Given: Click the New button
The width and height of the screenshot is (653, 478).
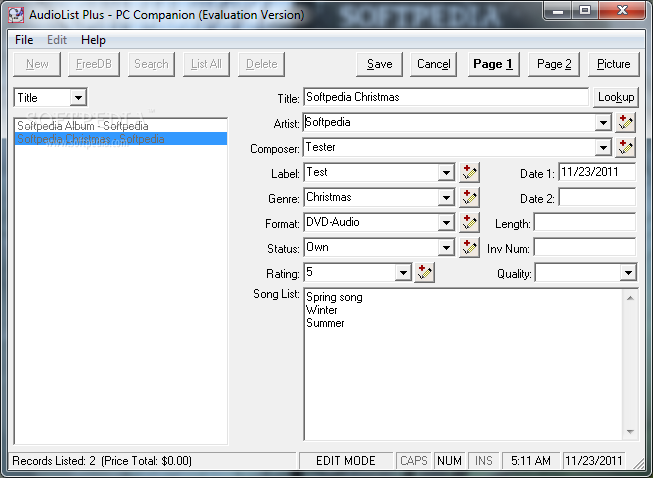Looking at the screenshot, I should click(x=37, y=64).
